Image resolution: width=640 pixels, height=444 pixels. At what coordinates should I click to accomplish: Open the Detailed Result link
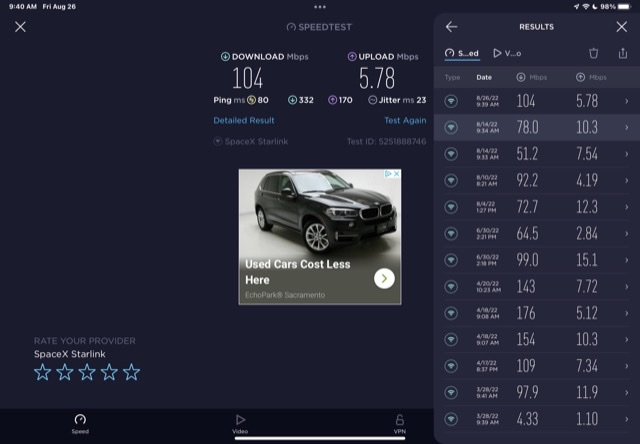coord(244,120)
